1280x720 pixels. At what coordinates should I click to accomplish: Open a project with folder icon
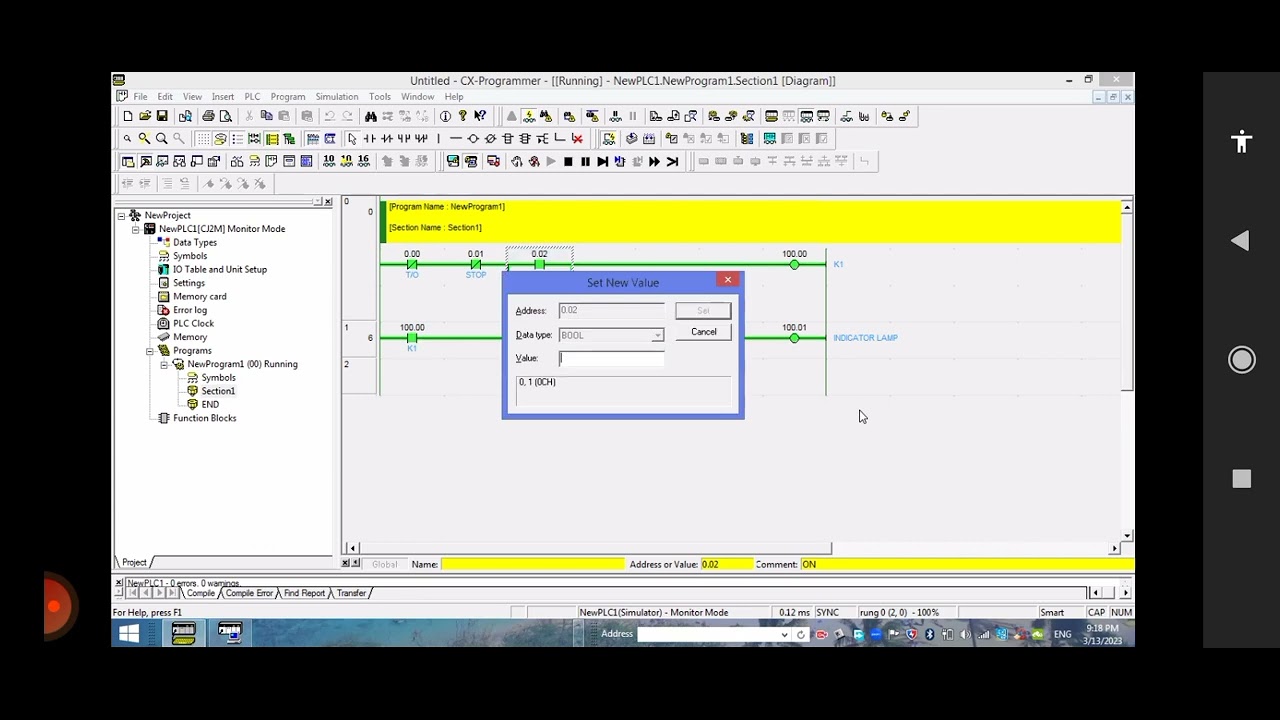click(x=145, y=116)
